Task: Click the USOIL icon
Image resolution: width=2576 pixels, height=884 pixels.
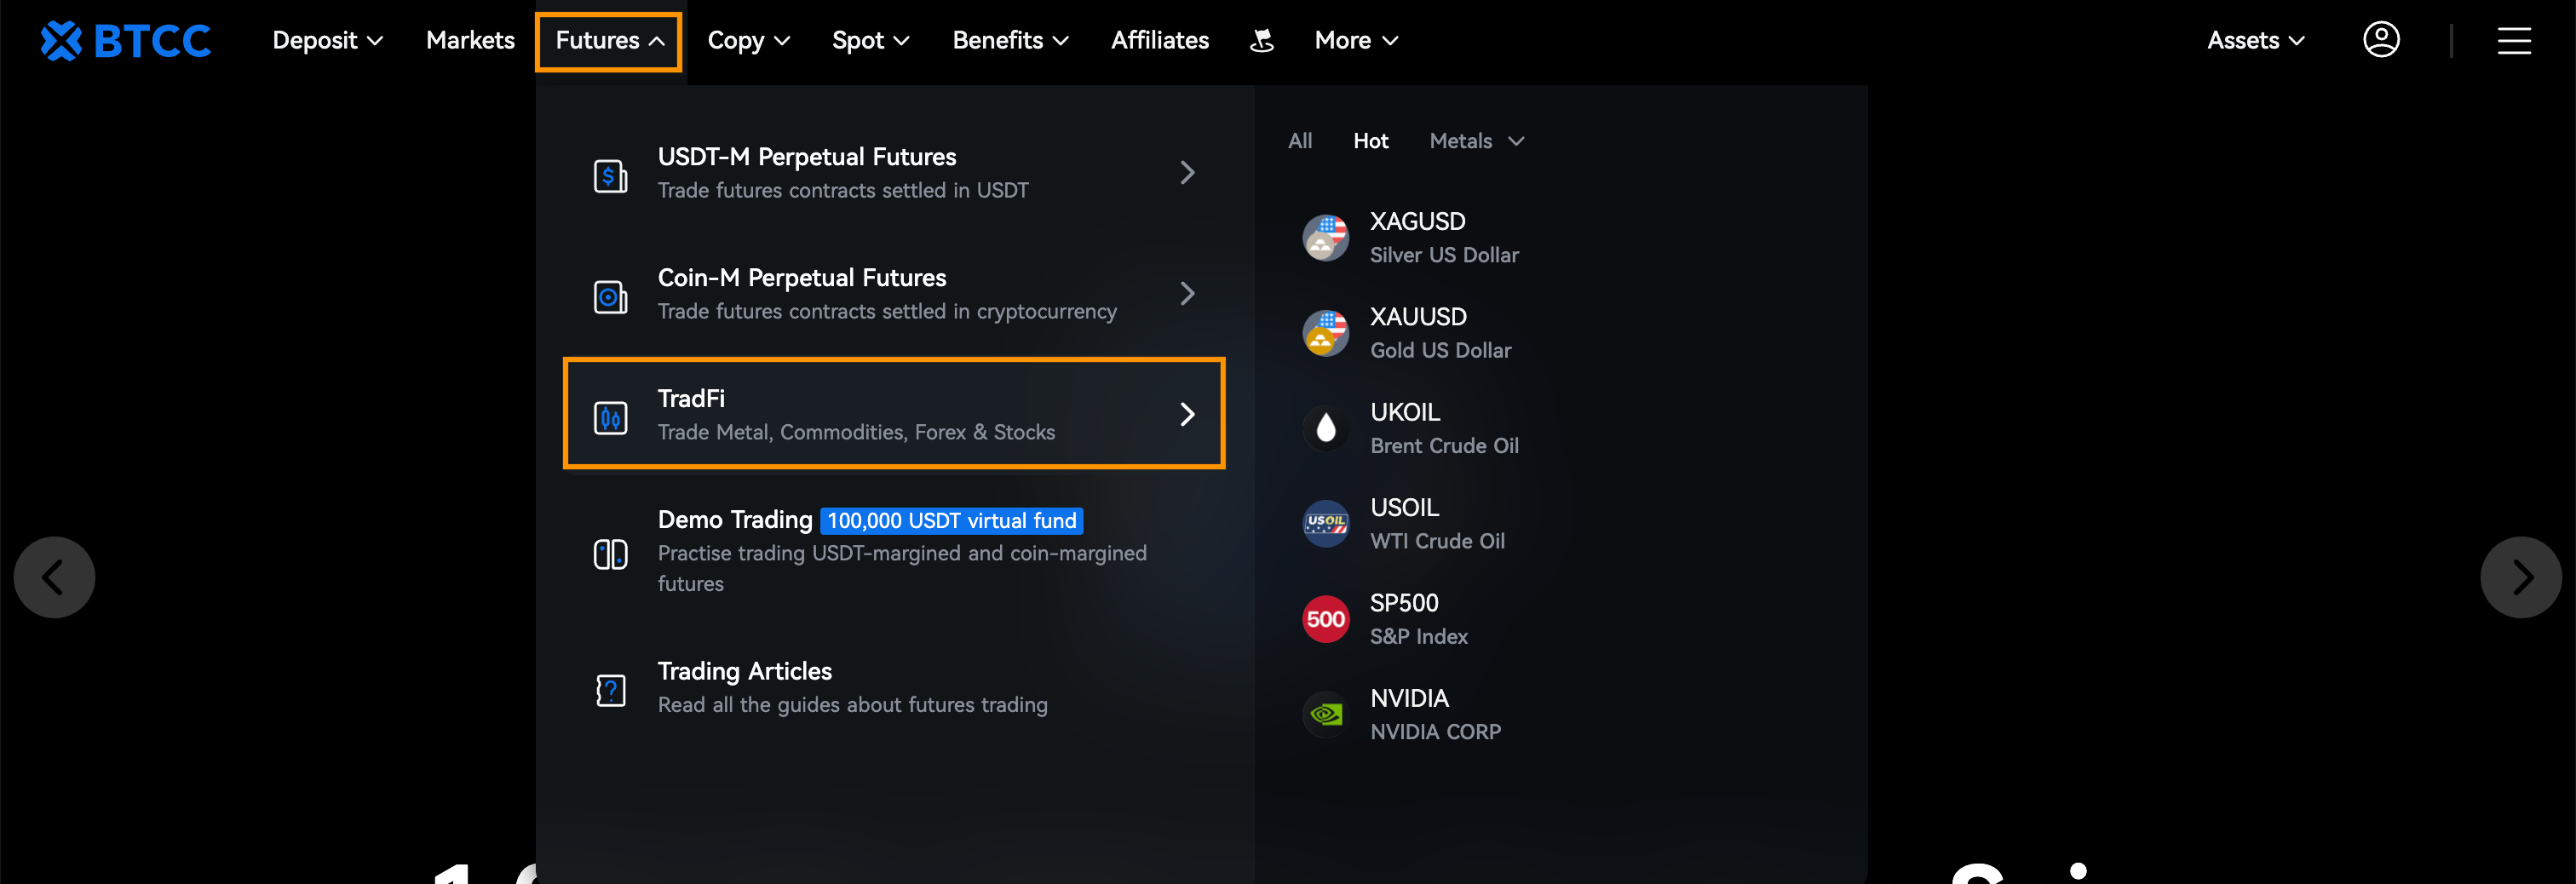Action: 1325,523
